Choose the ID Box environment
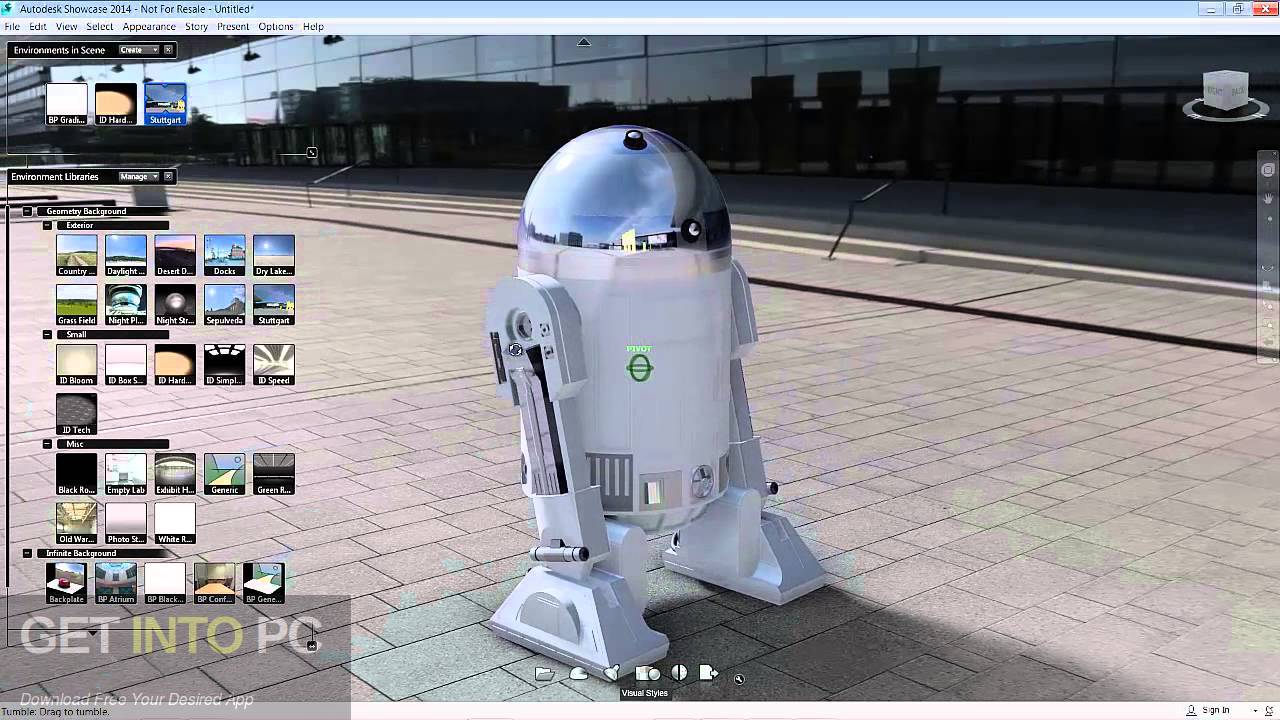1280x720 pixels. tap(126, 365)
